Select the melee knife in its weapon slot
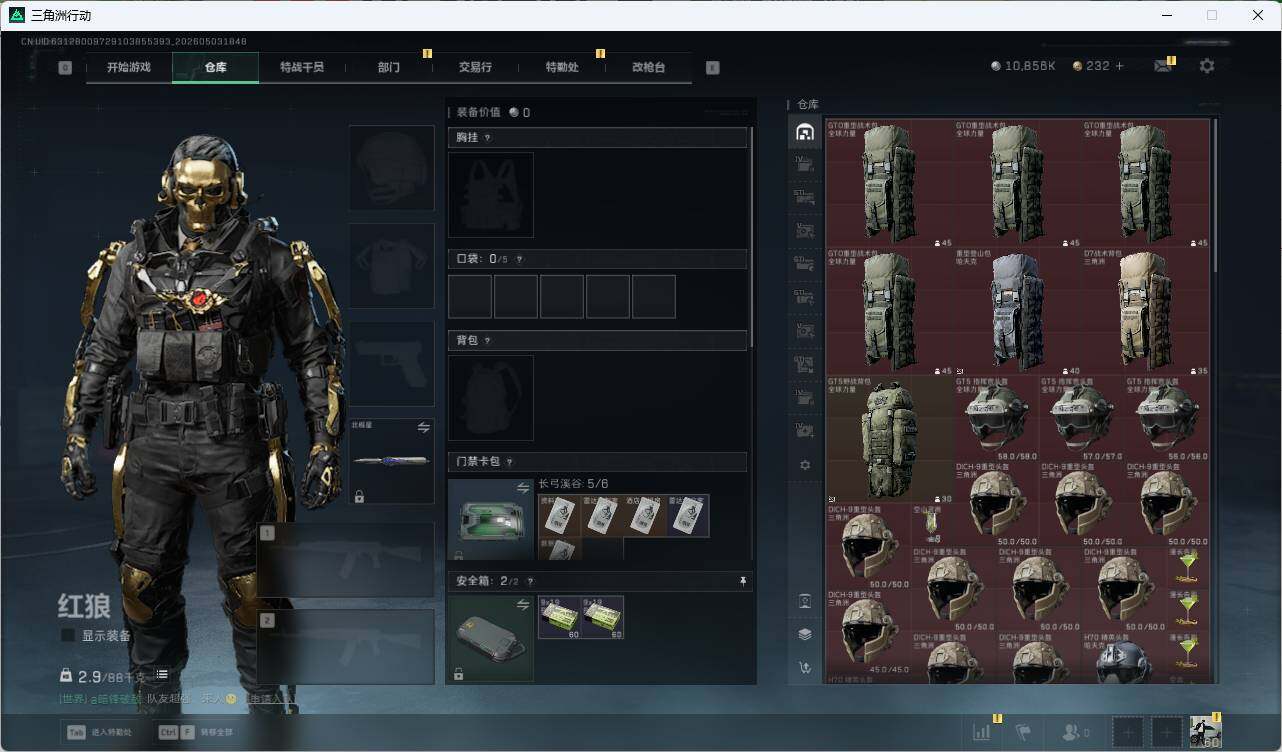This screenshot has width=1282, height=752. click(x=391, y=461)
